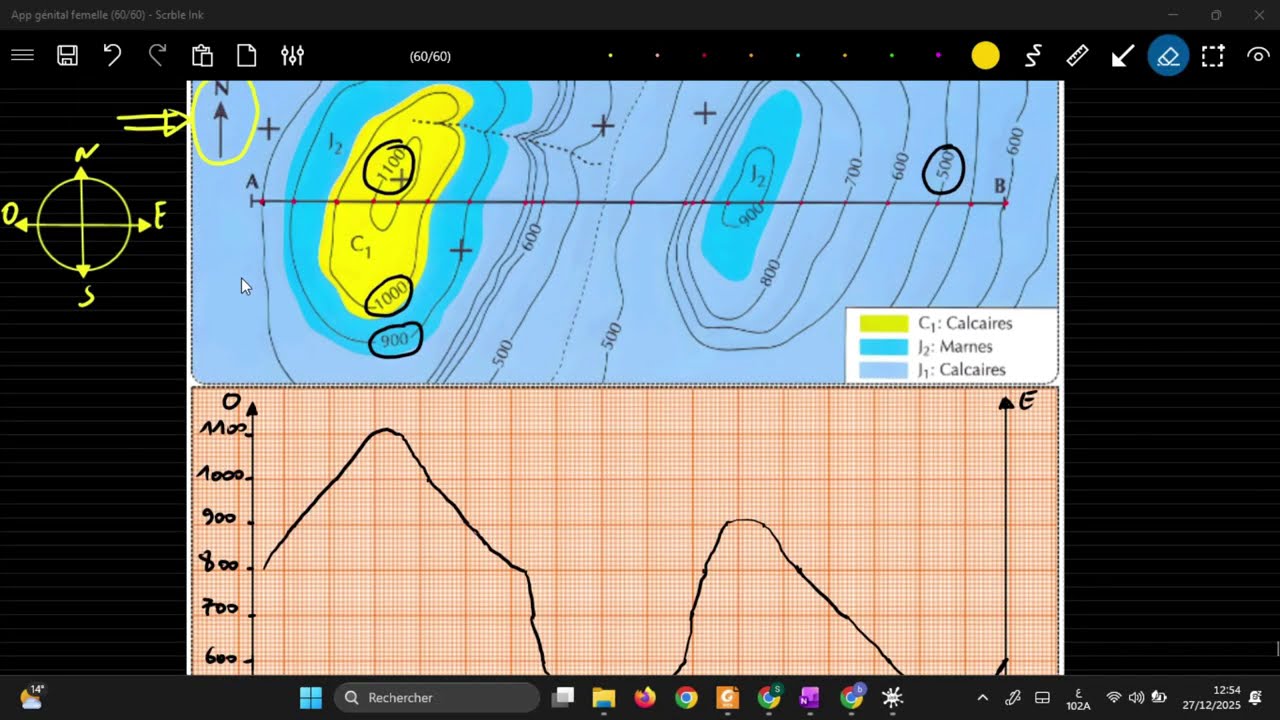The height and width of the screenshot is (720, 1280).
Task: Open Chrome icon without a profile badge
Action: (x=686, y=697)
